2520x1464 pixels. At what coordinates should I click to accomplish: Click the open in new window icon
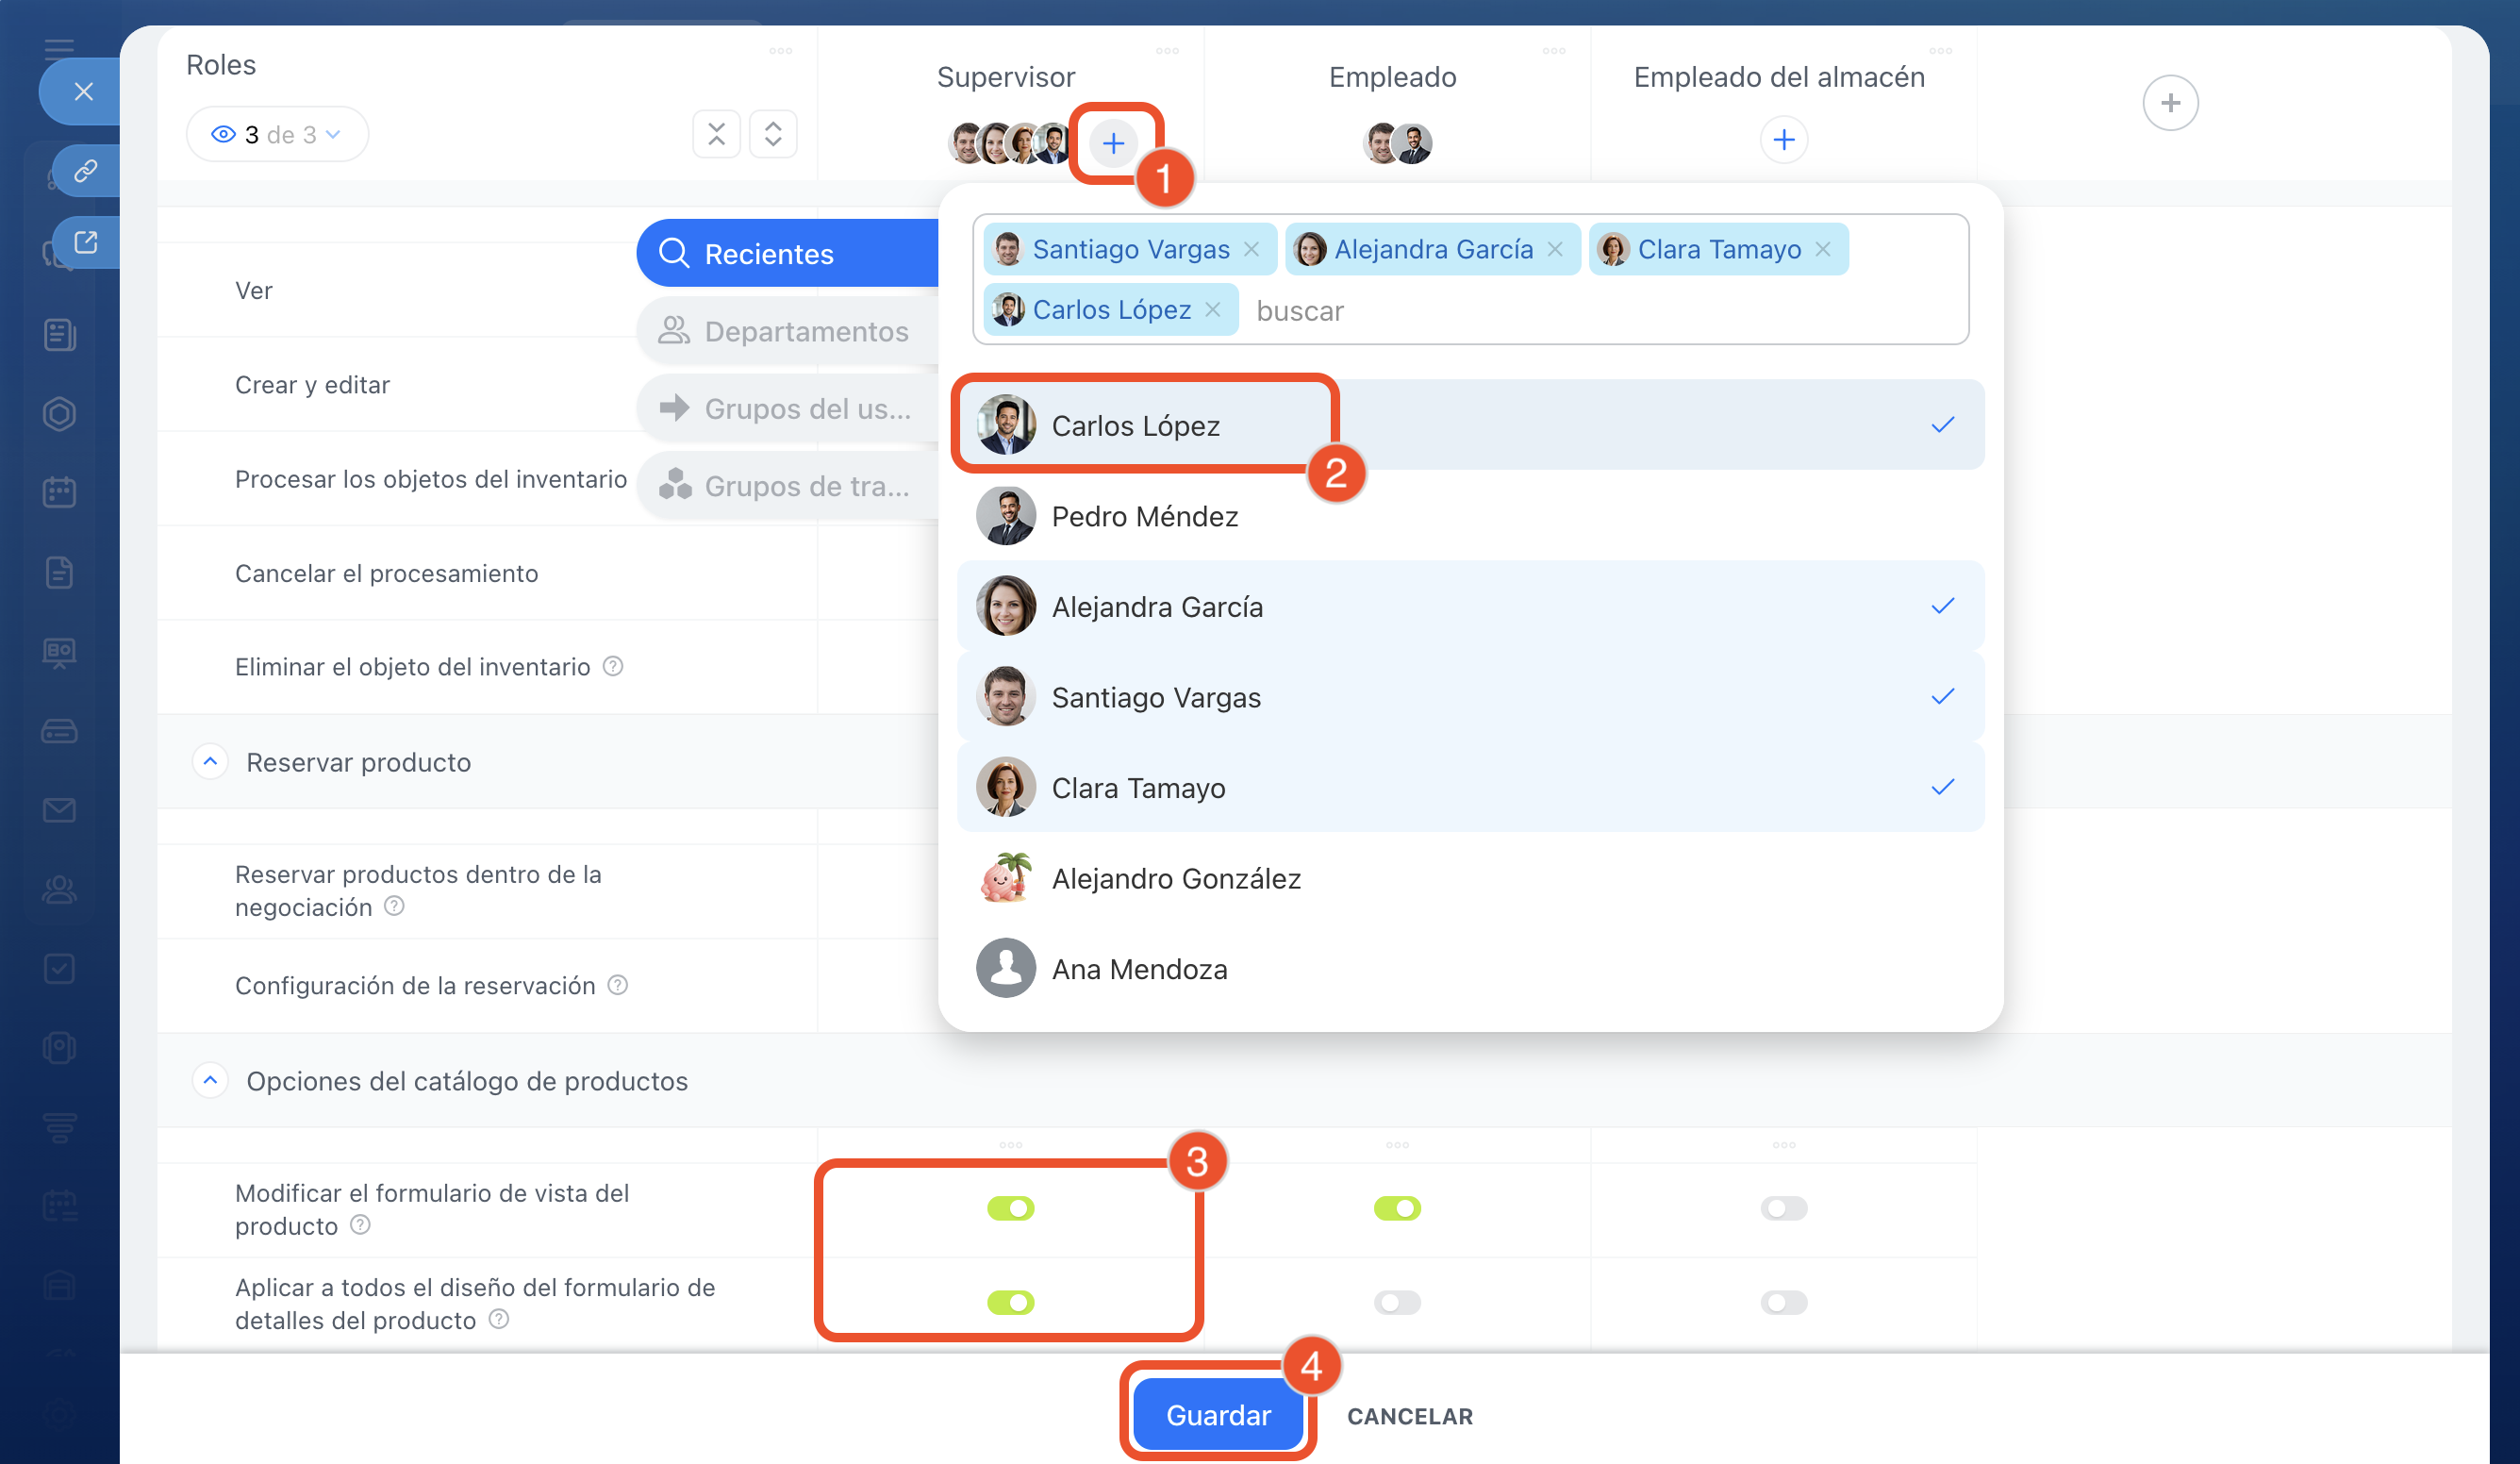(86, 242)
